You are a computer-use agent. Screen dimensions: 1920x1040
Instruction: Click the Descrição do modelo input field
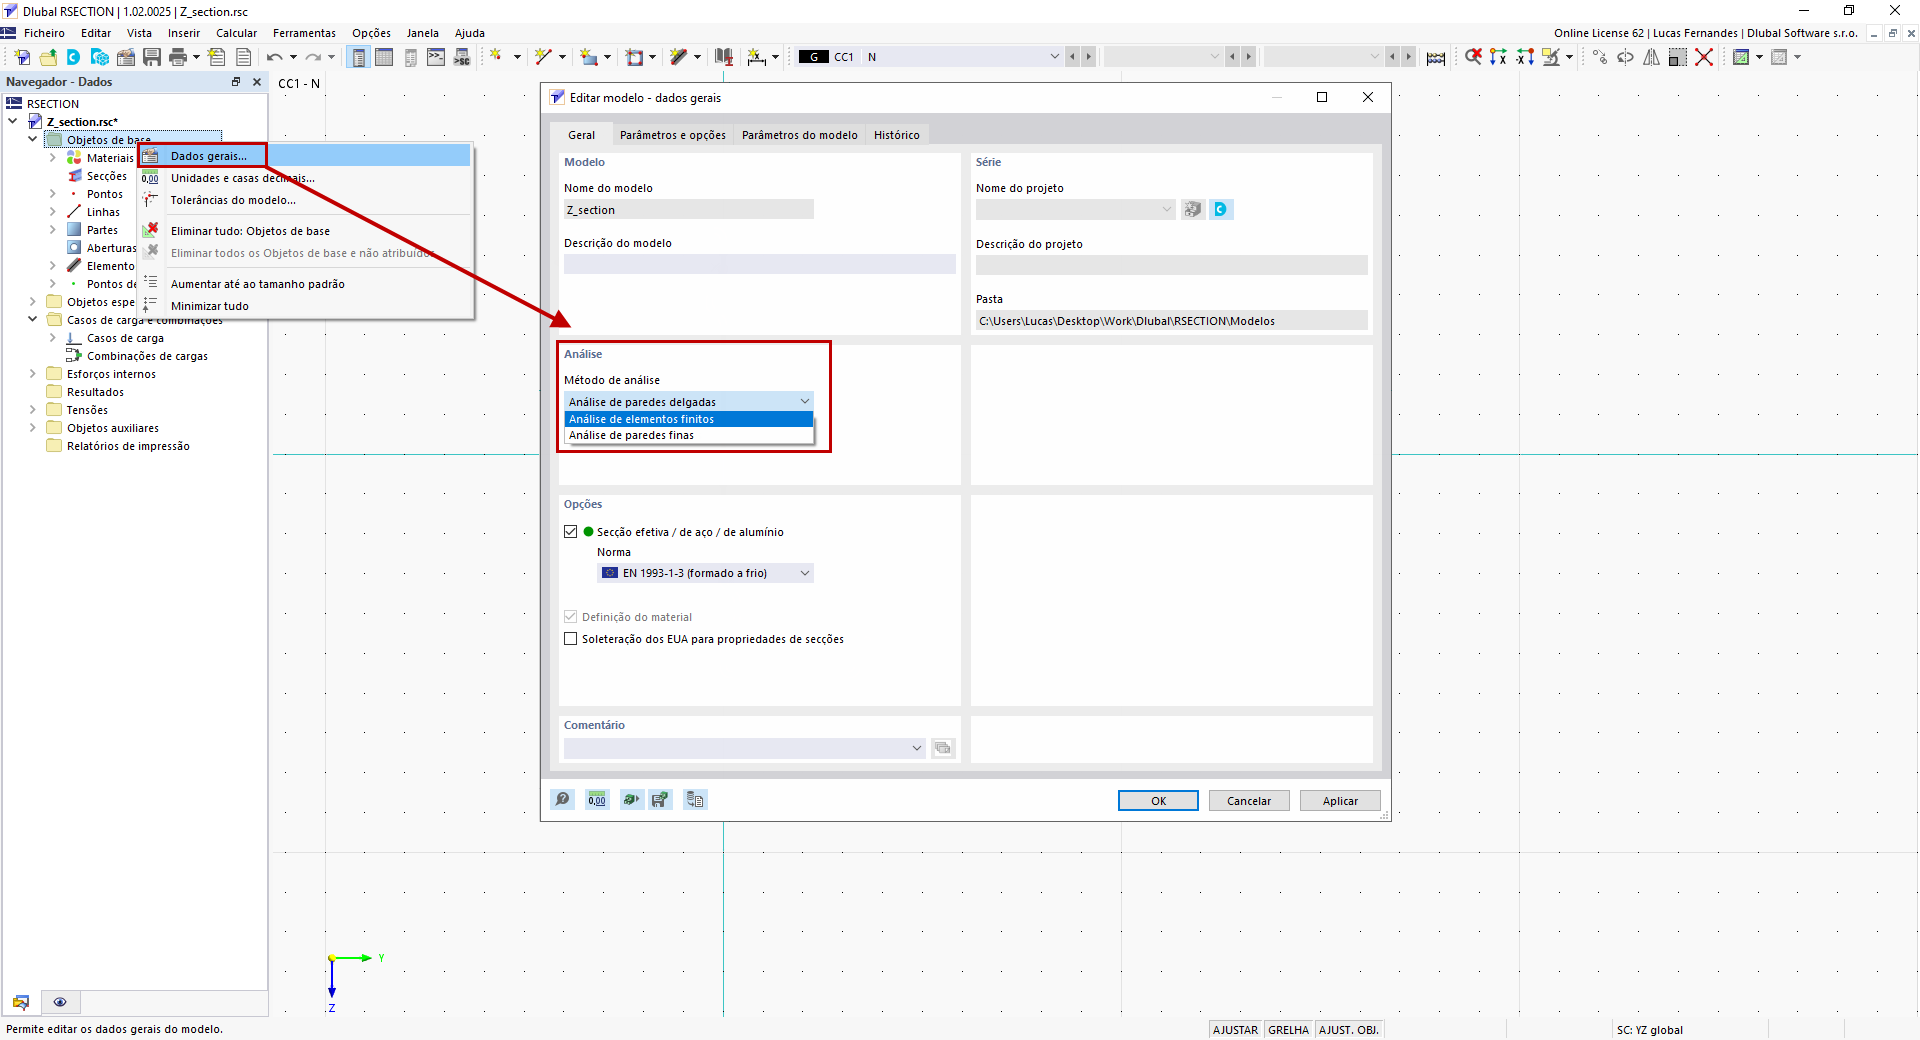coord(760,264)
